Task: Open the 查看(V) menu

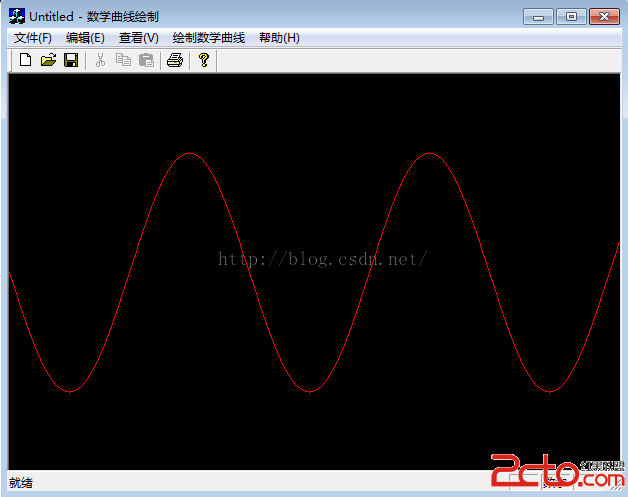Action: [x=139, y=38]
